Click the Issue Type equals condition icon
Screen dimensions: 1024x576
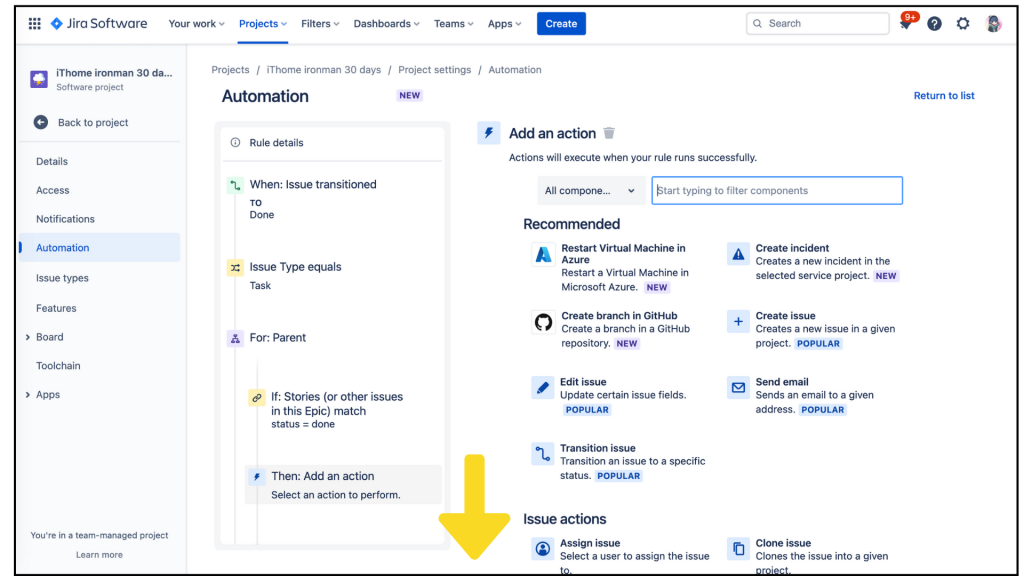[x=235, y=268]
